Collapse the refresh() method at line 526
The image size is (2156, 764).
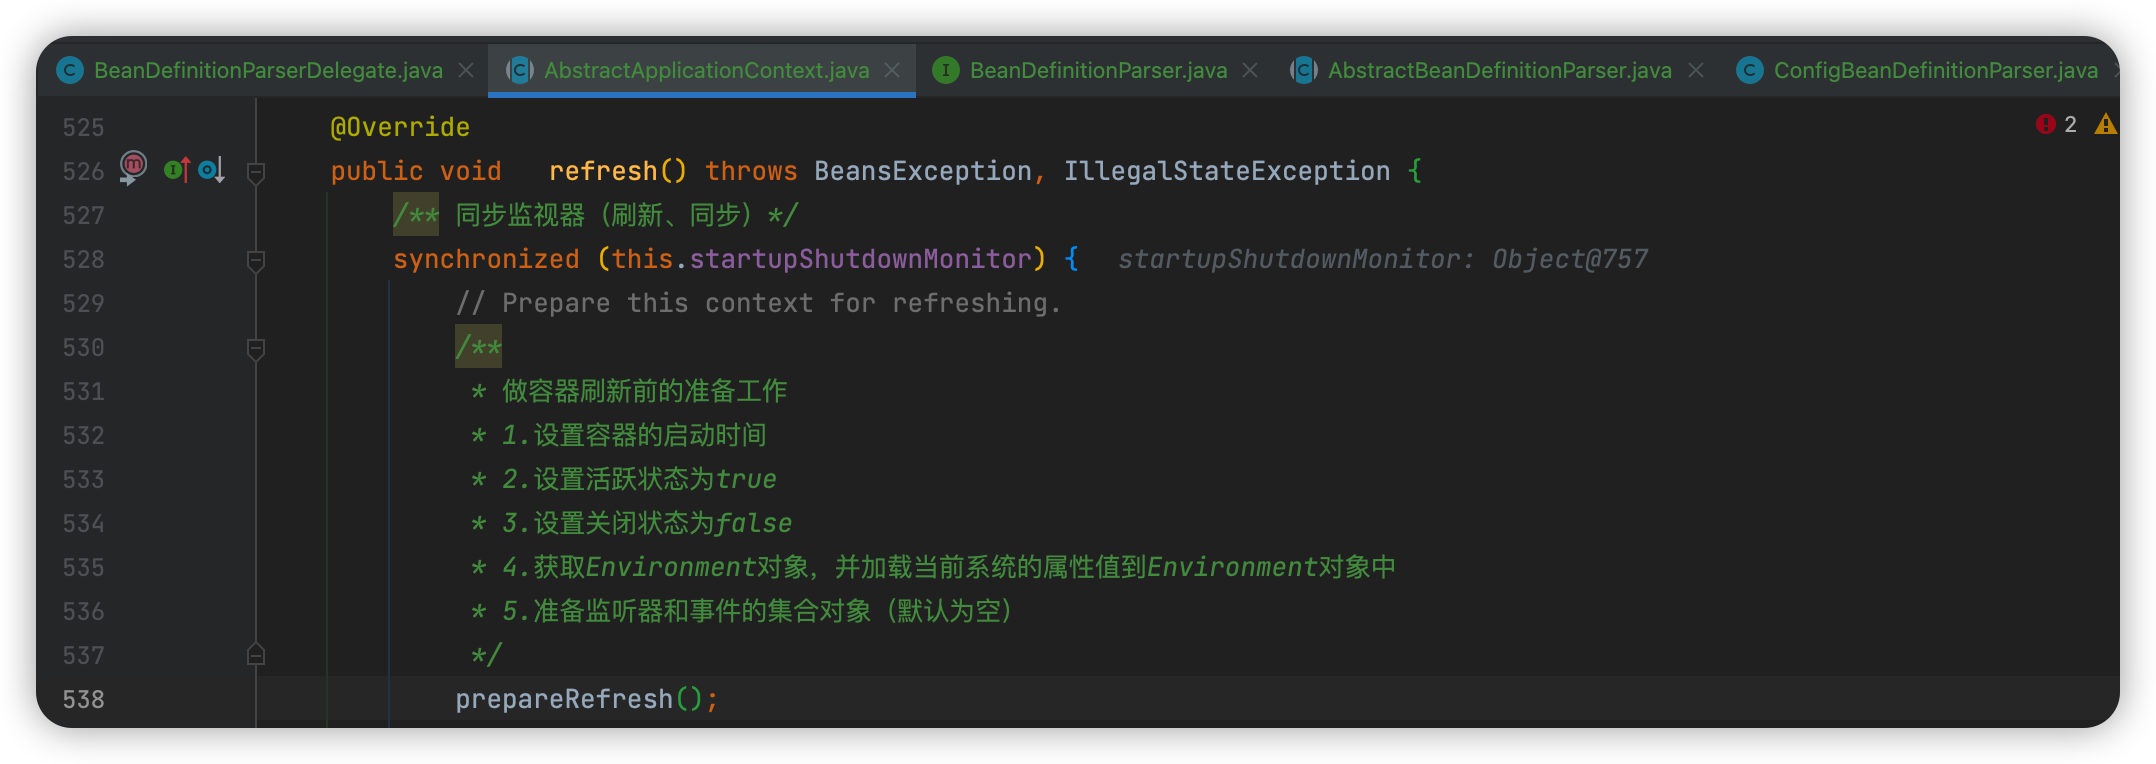(256, 172)
